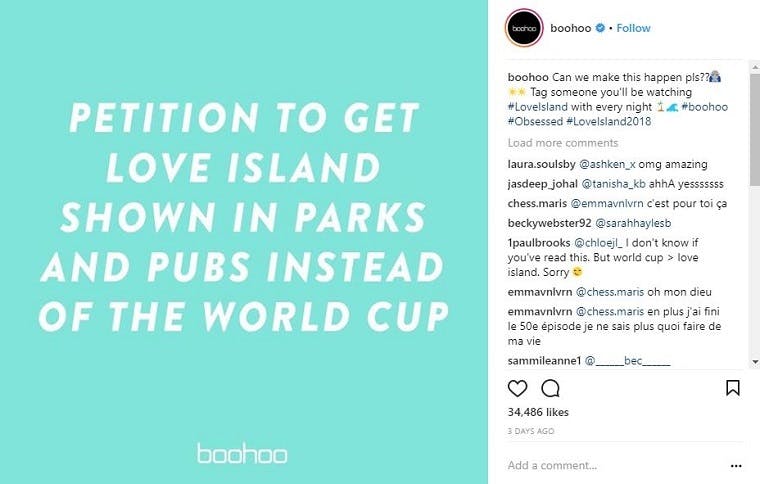Open the three-dot more options menu
The width and height of the screenshot is (760, 484).
pos(737,465)
